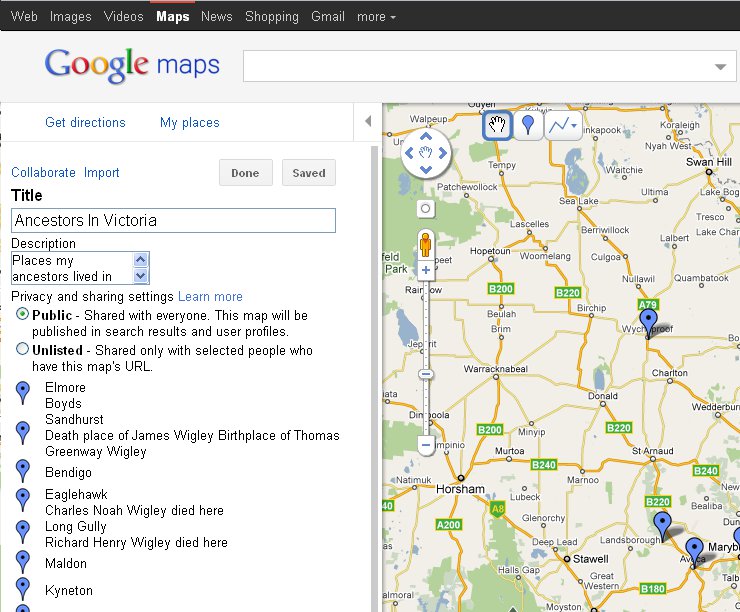Go to News in top bar
The width and height of the screenshot is (740, 612).
(217, 16)
